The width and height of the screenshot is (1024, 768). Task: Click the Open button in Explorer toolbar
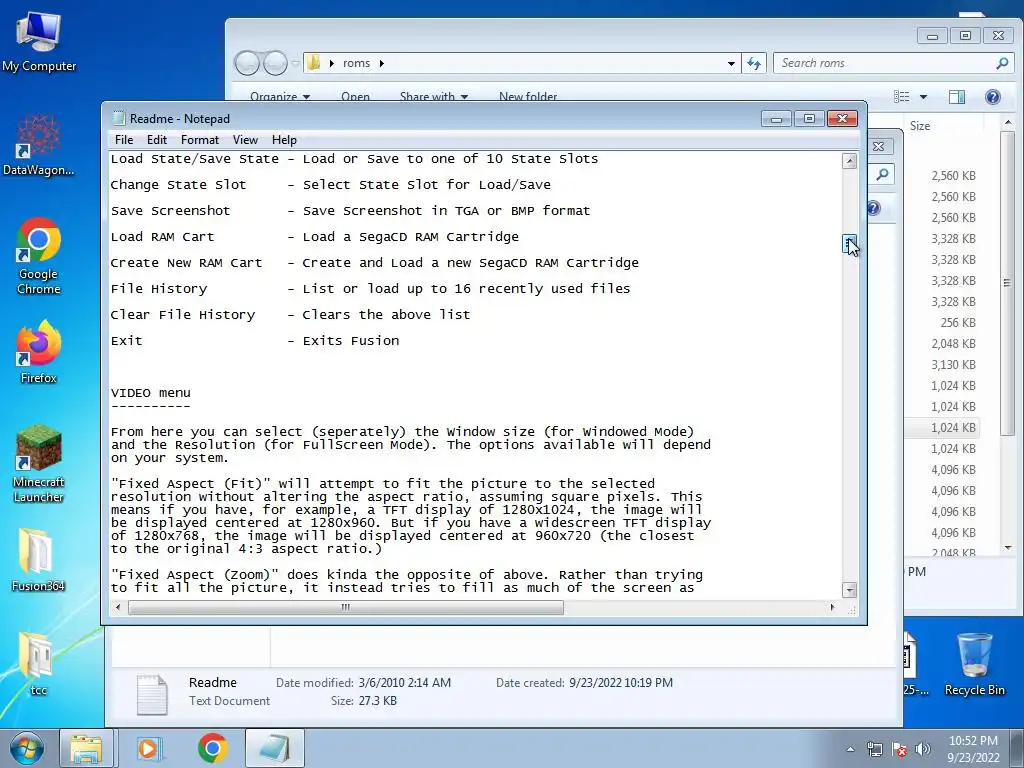point(355,97)
